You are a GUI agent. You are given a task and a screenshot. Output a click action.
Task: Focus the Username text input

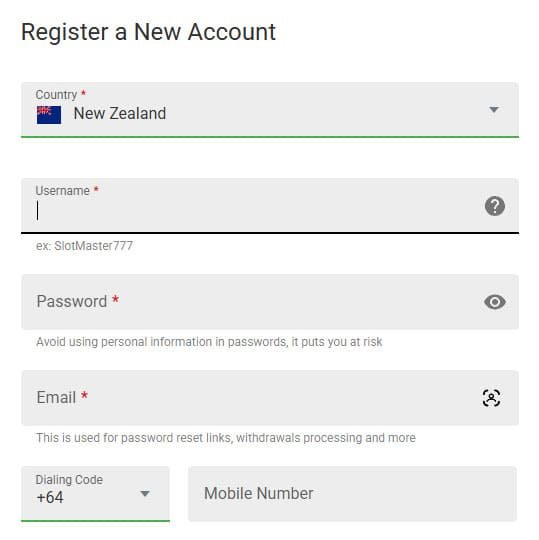270,206
